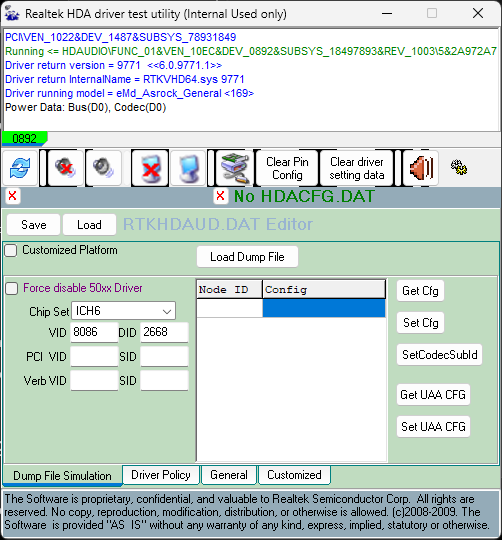Switch to the Driver Policy tab
The image size is (502, 540).
(x=161, y=475)
